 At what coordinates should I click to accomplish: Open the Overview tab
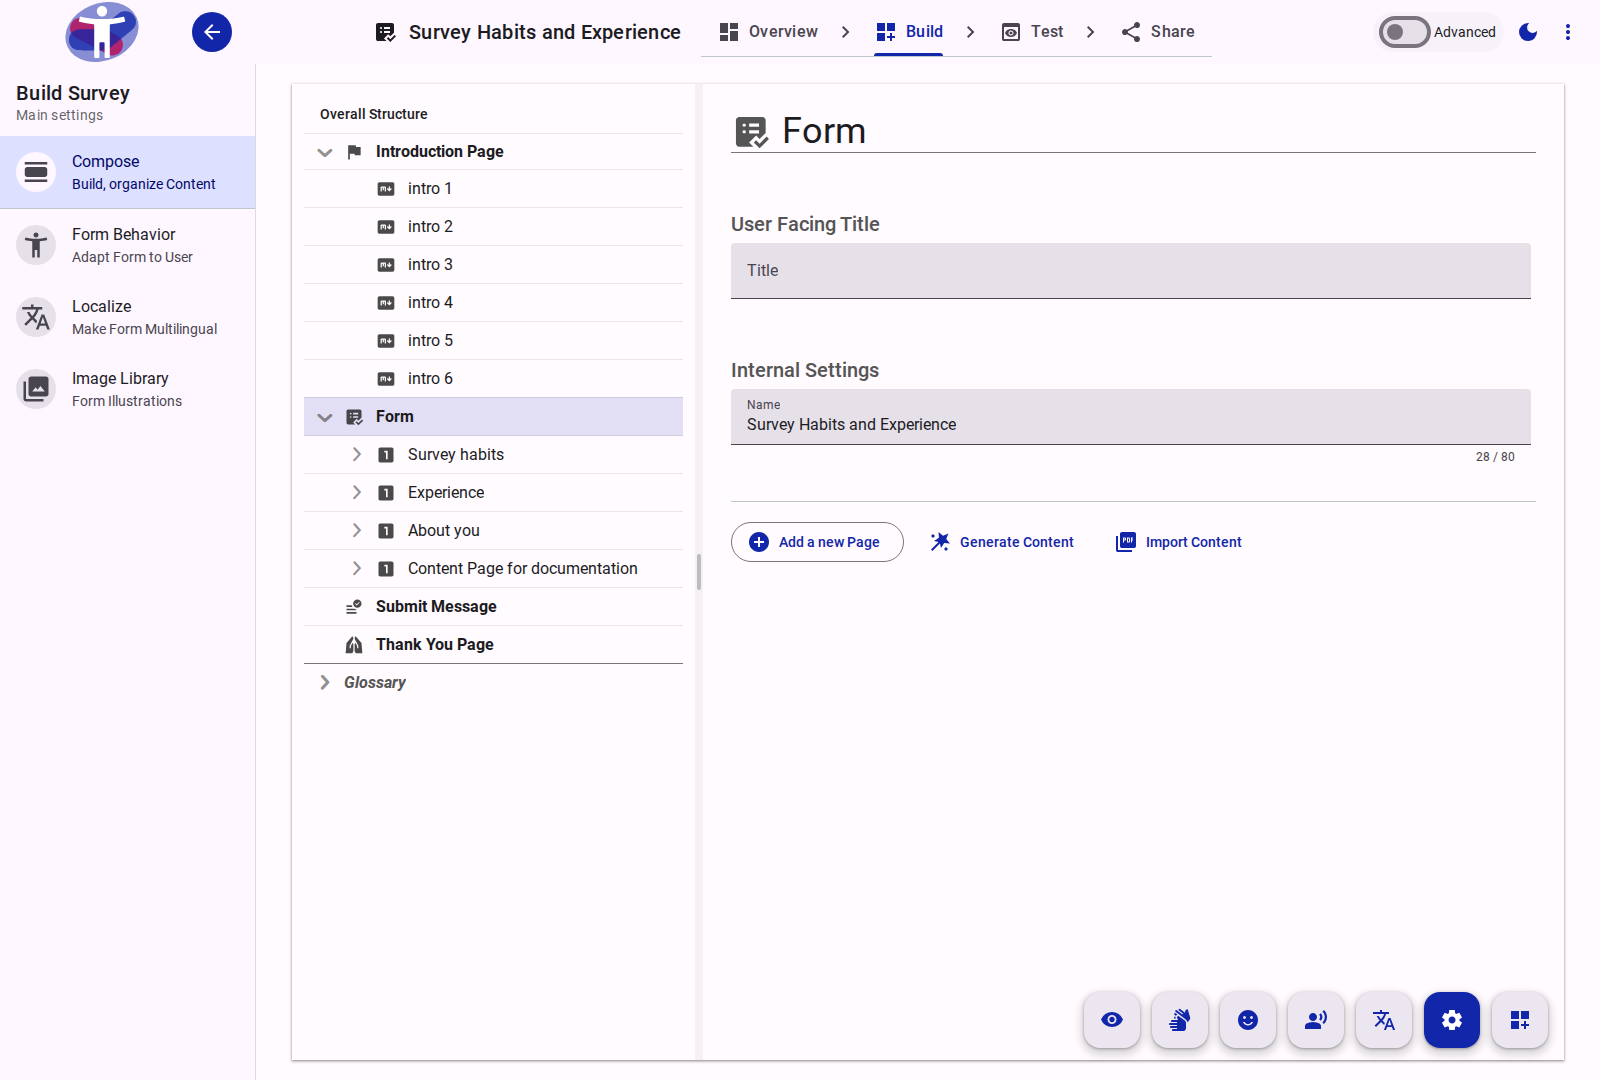(x=768, y=32)
